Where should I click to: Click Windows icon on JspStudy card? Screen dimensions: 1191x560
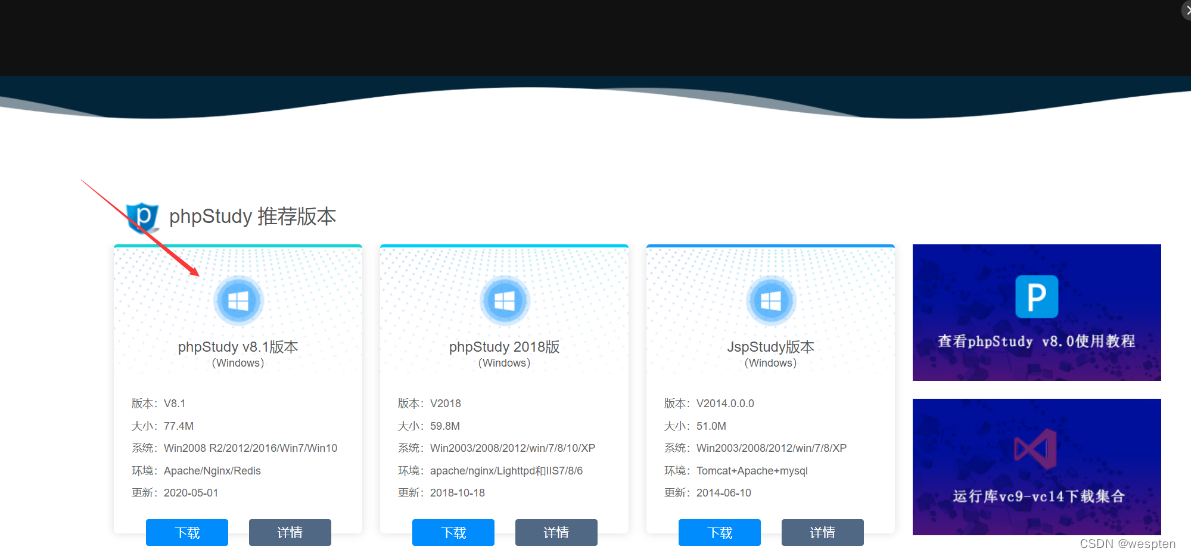tap(771, 302)
